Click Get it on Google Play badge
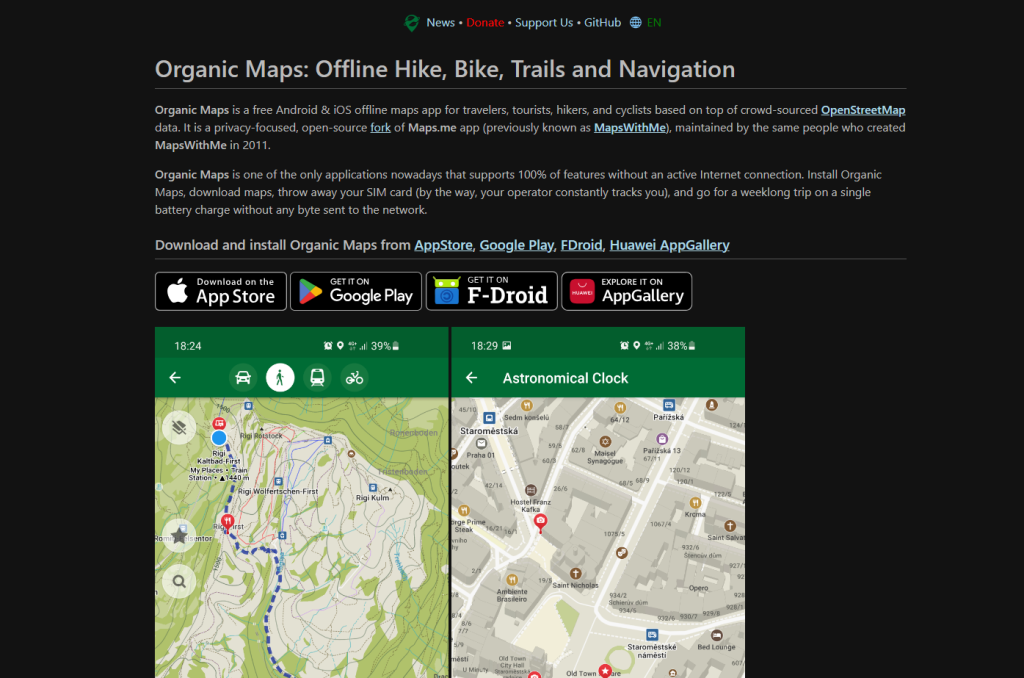 356,291
